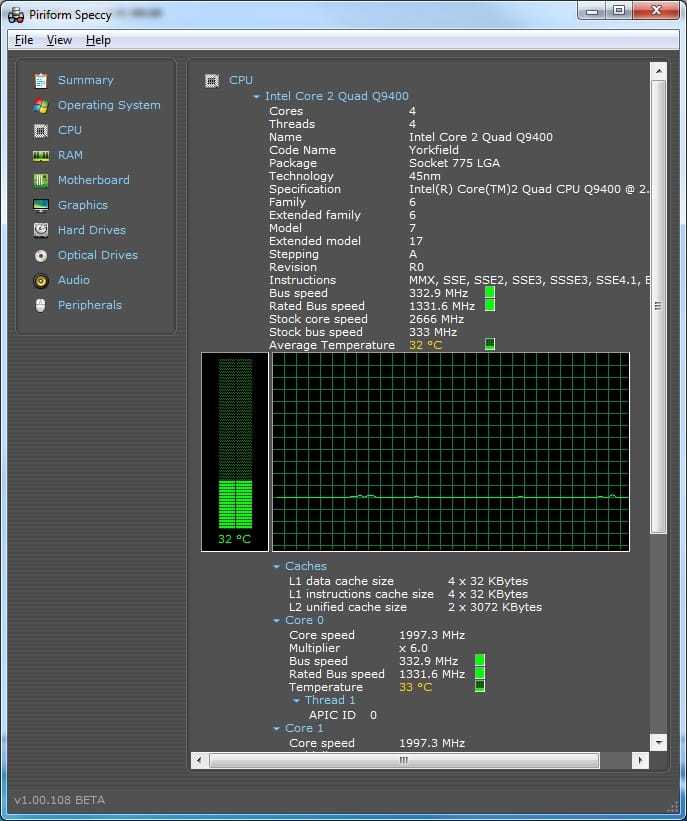Click the horizontal scrollbar left arrow
Screen dimensions: 687x821
[199, 760]
